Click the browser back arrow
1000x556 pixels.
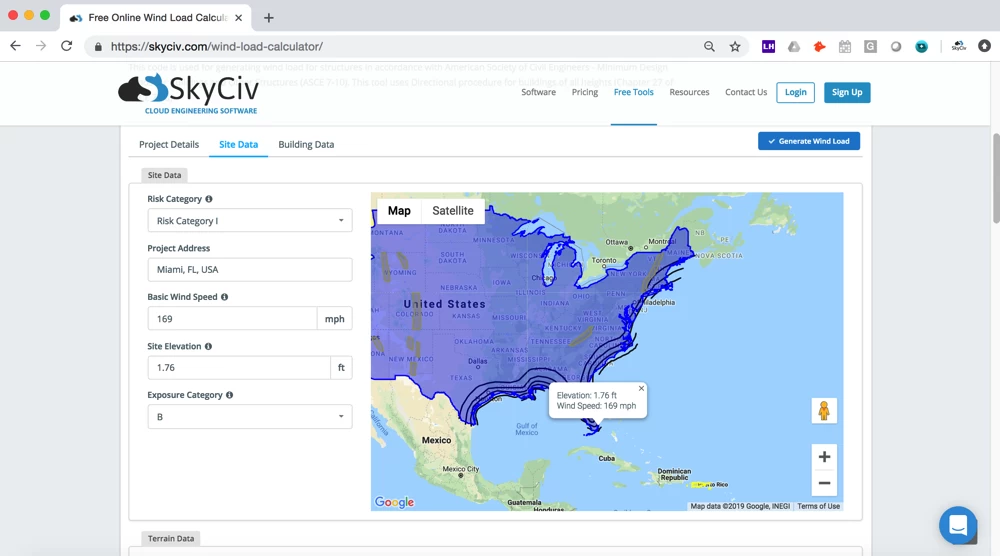coord(15,46)
